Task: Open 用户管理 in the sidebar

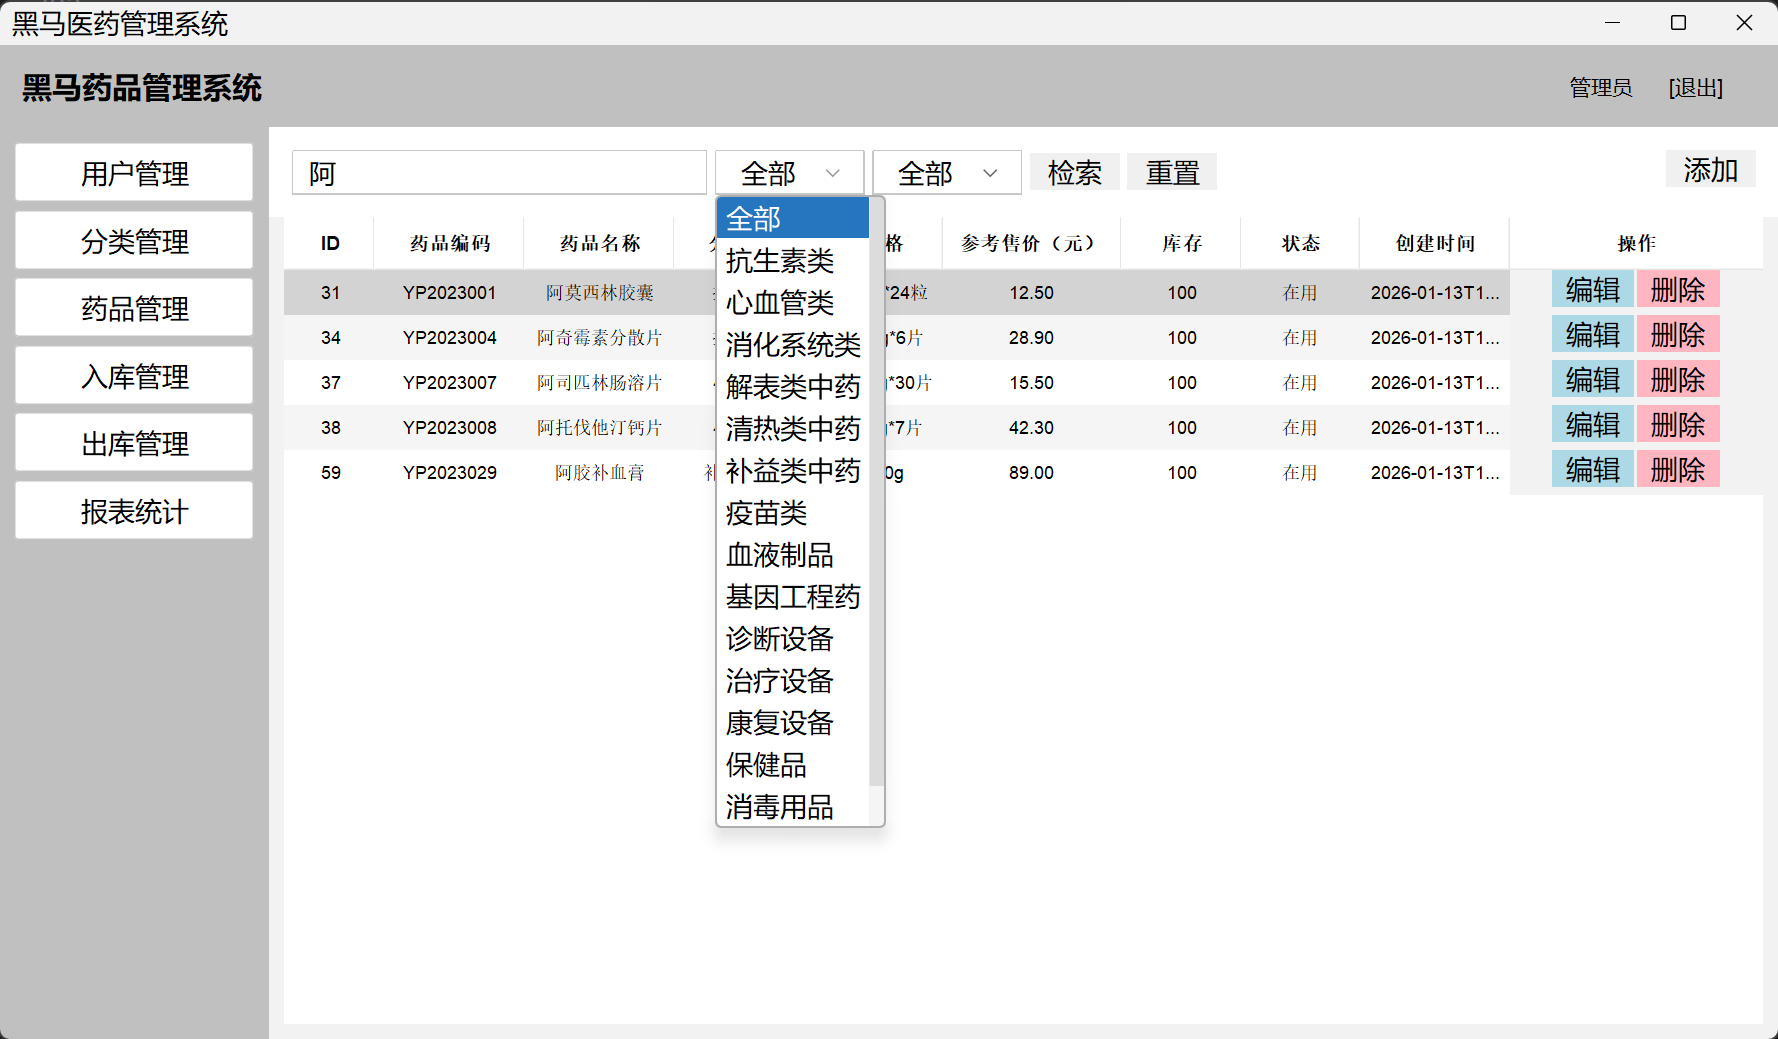Action: [x=134, y=173]
